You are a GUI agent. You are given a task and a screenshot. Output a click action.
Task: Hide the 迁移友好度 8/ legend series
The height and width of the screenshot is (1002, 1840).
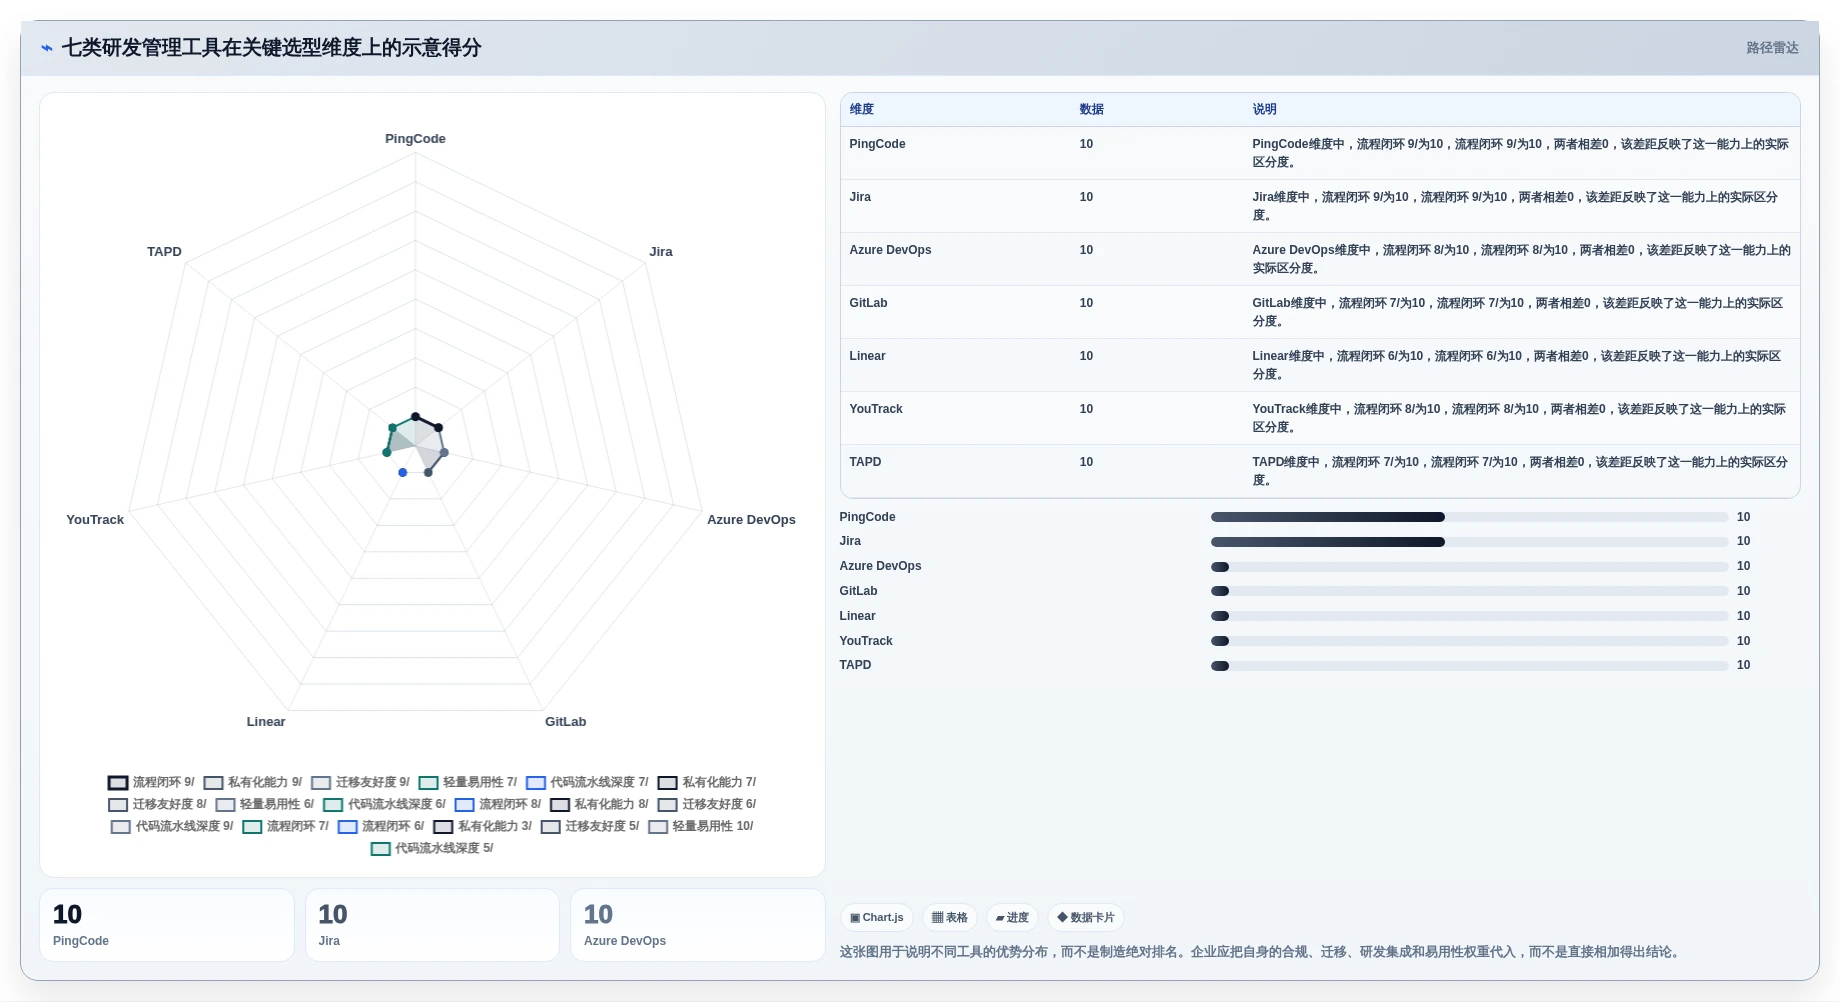(x=157, y=804)
